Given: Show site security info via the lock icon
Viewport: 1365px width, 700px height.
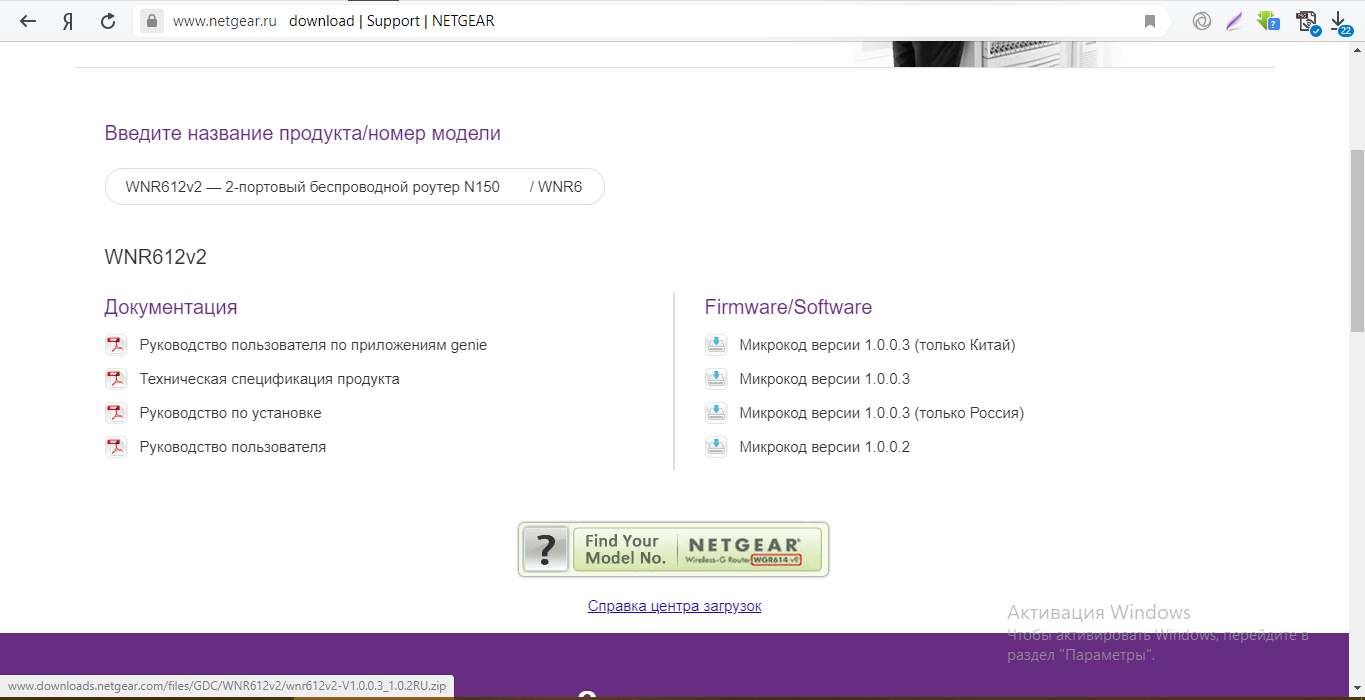Looking at the screenshot, I should click(152, 21).
